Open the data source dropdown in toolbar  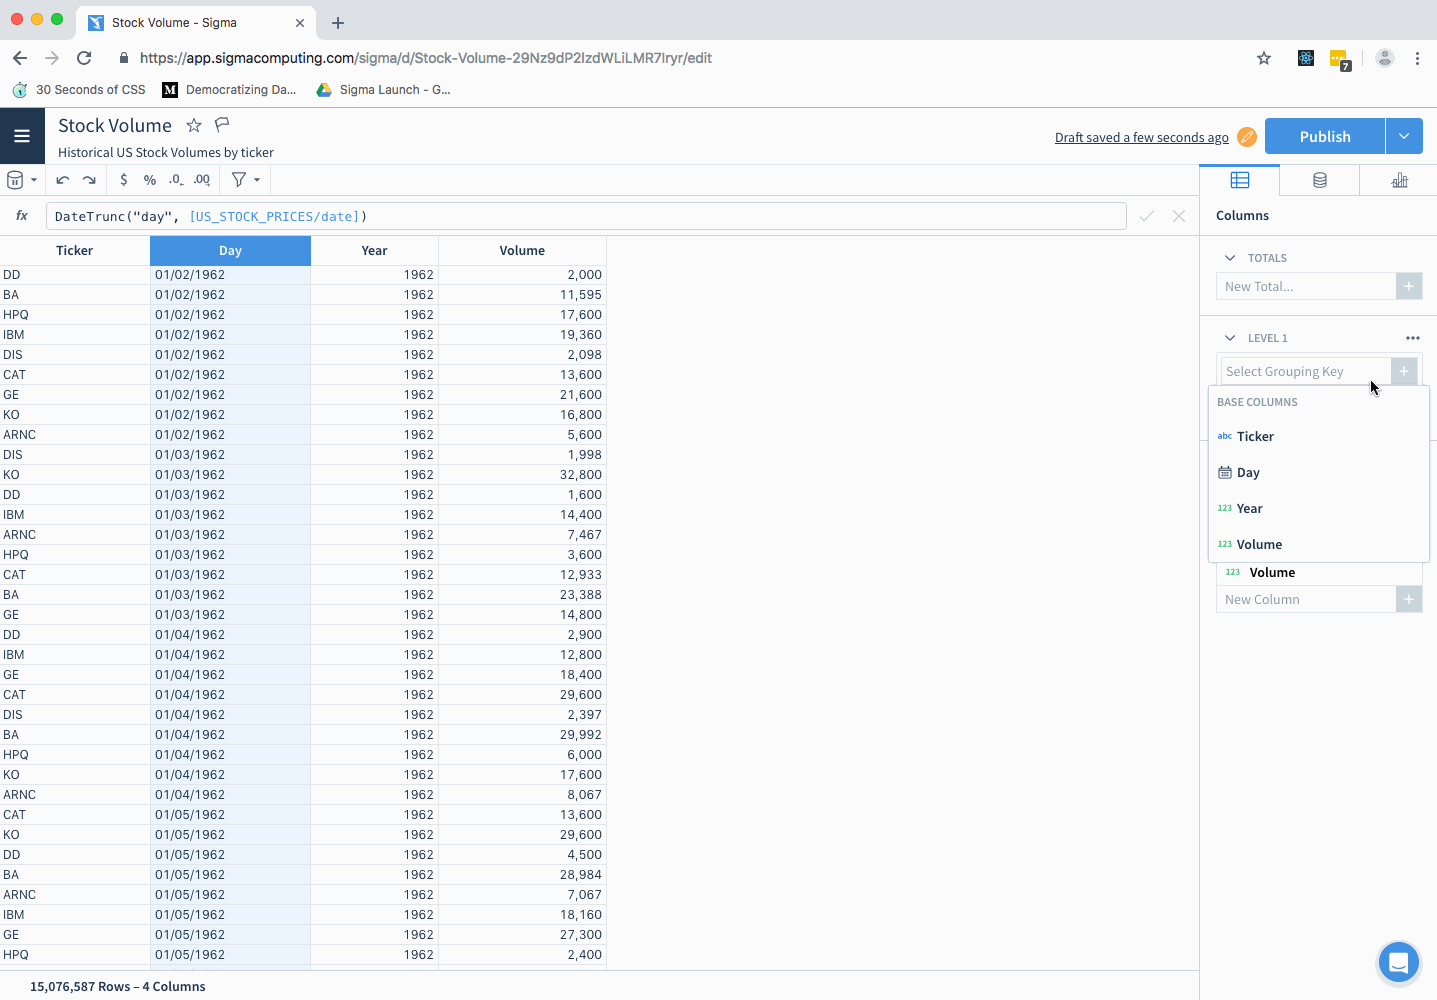[x=22, y=180]
